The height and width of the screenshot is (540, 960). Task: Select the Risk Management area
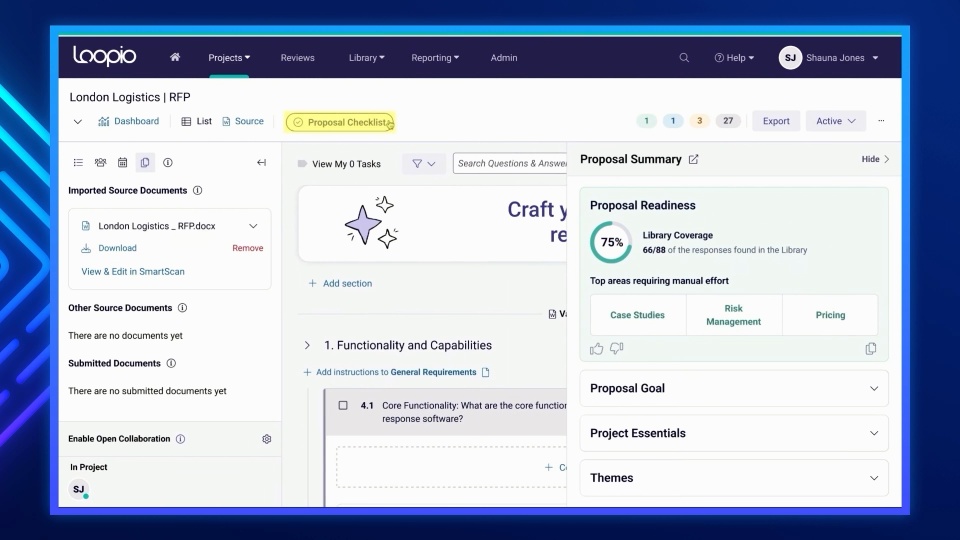(733, 315)
